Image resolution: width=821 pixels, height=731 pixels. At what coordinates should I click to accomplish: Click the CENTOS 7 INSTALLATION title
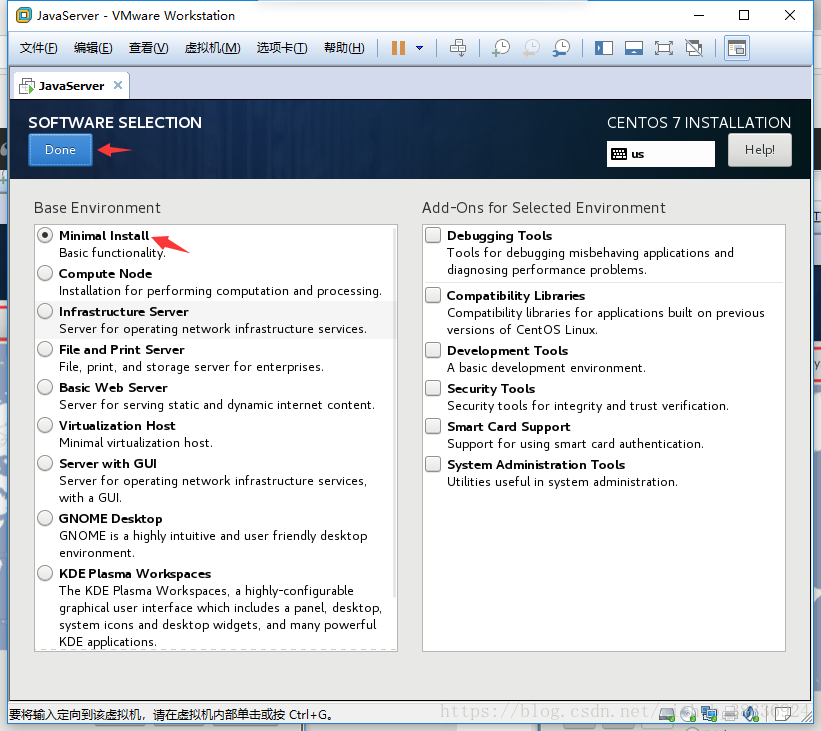pos(698,123)
